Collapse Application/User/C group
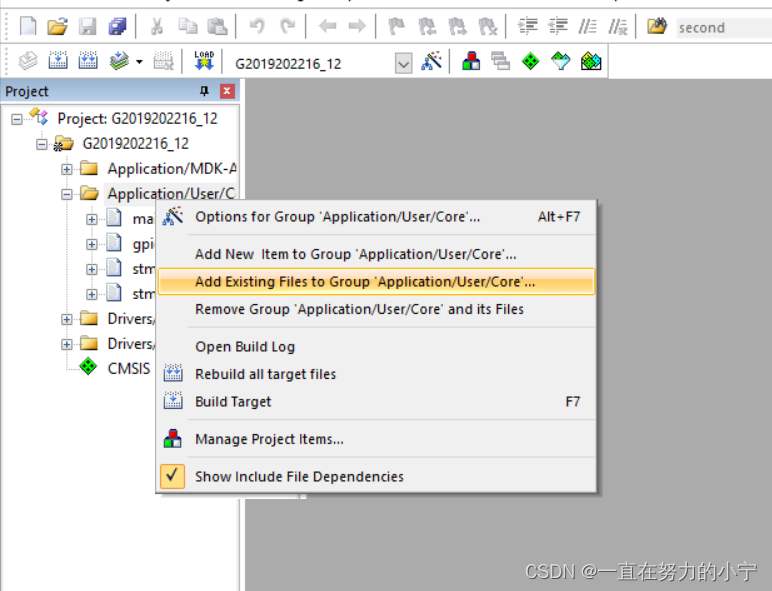 [x=67, y=195]
